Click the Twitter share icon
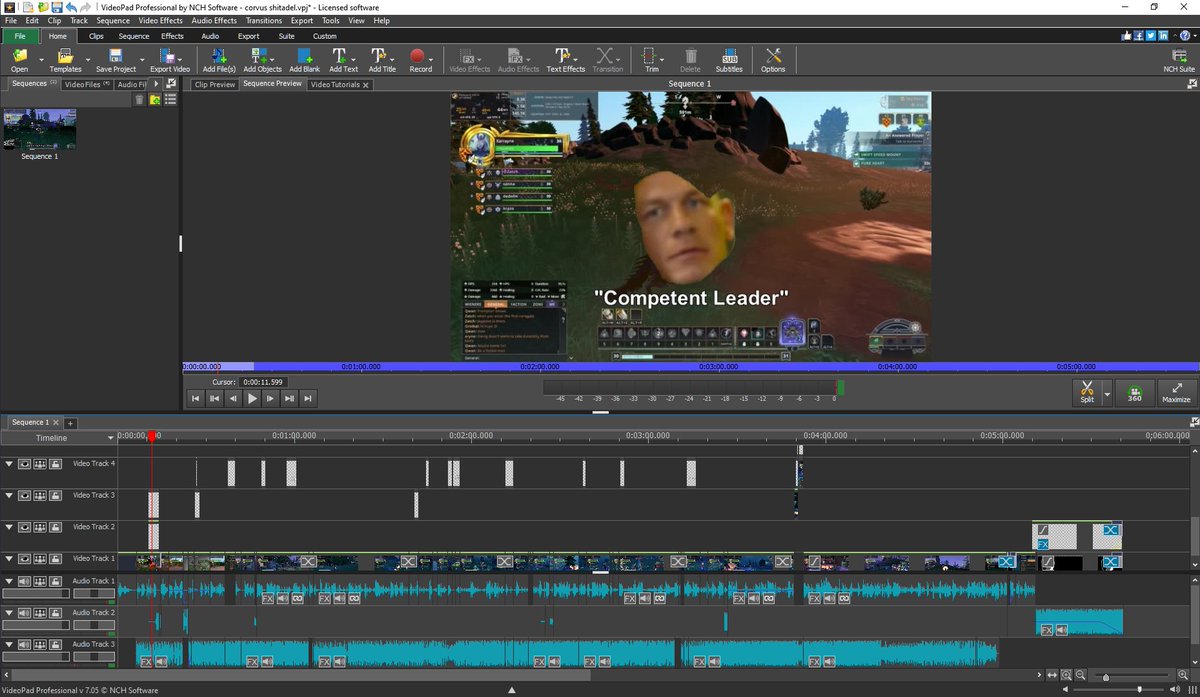1200x697 pixels. [1152, 35]
